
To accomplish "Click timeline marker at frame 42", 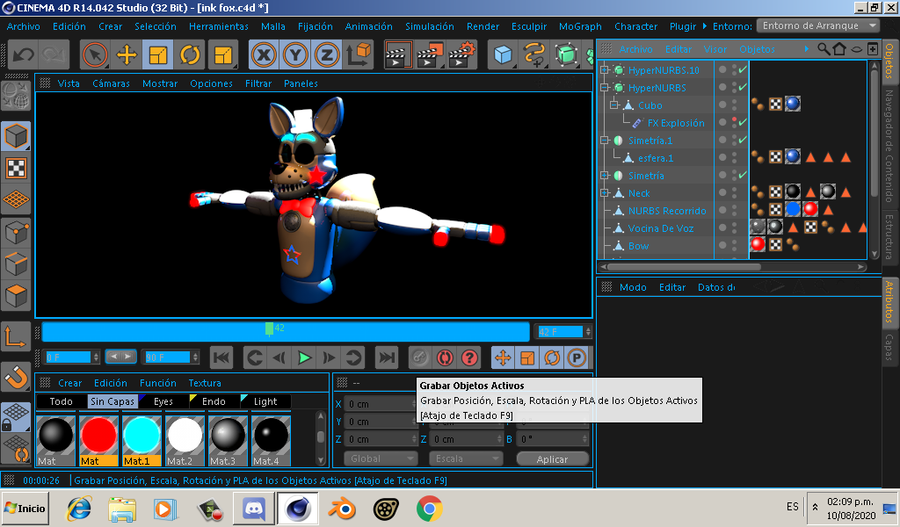I will [x=269, y=328].
